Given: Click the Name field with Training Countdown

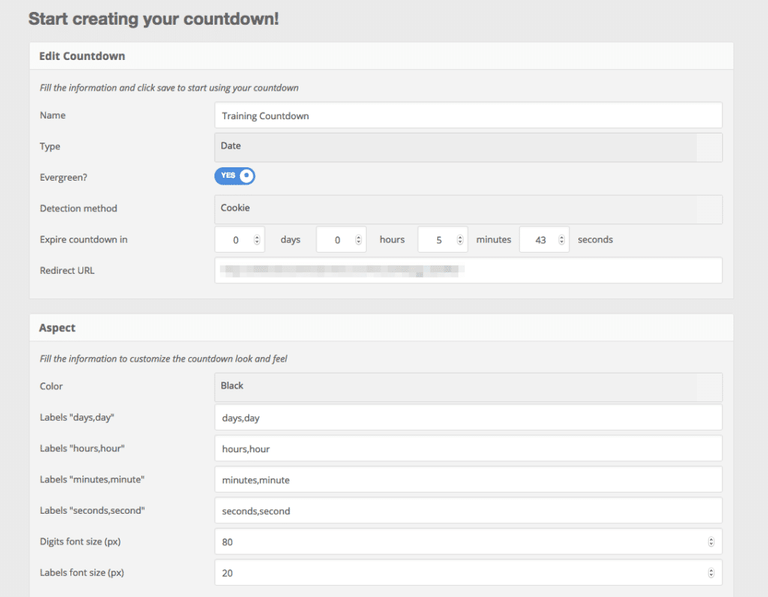Looking at the screenshot, I should tap(468, 116).
